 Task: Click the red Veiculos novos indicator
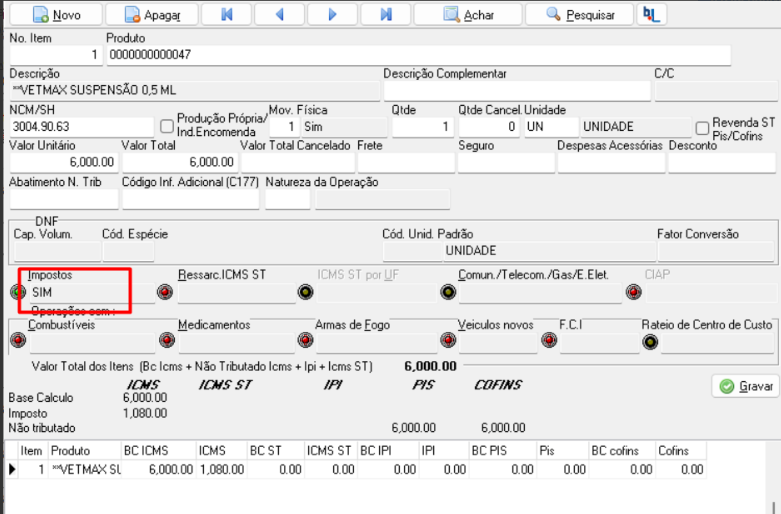(448, 340)
